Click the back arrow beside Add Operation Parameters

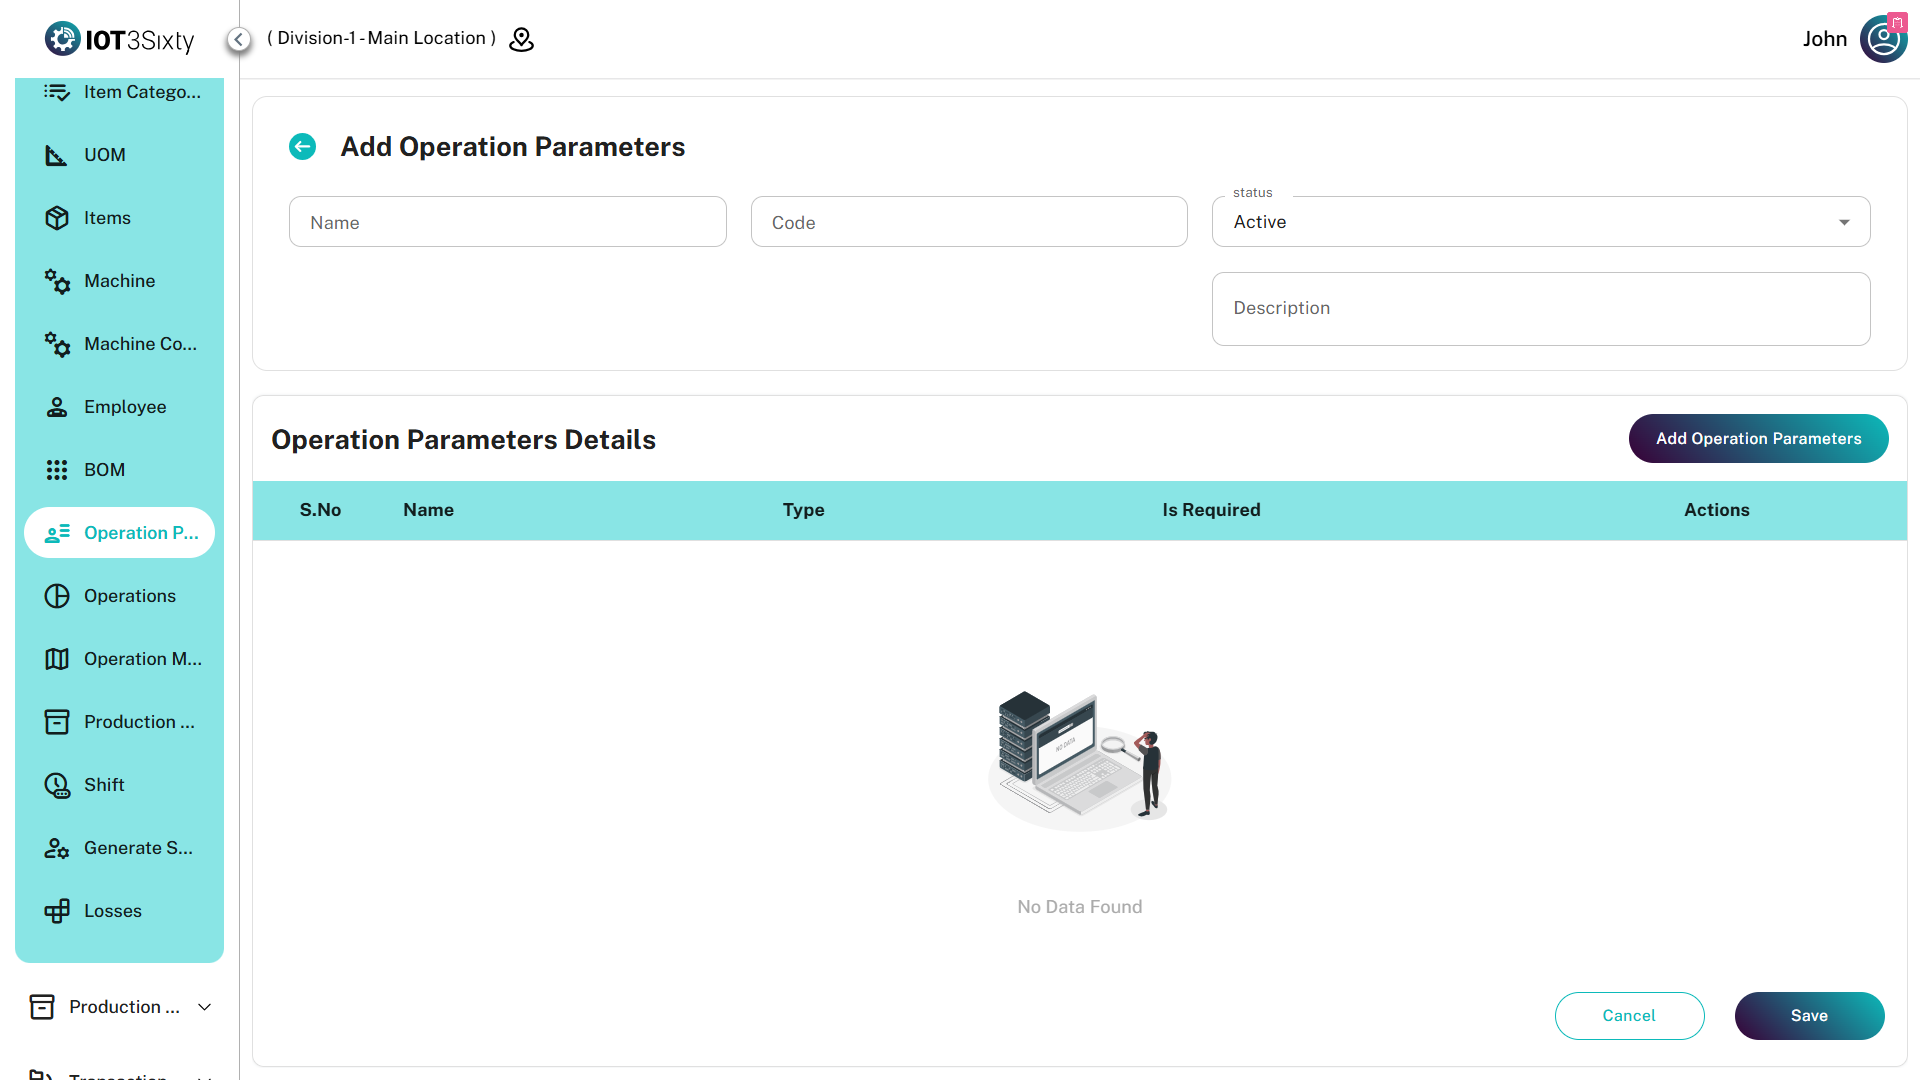[302, 147]
